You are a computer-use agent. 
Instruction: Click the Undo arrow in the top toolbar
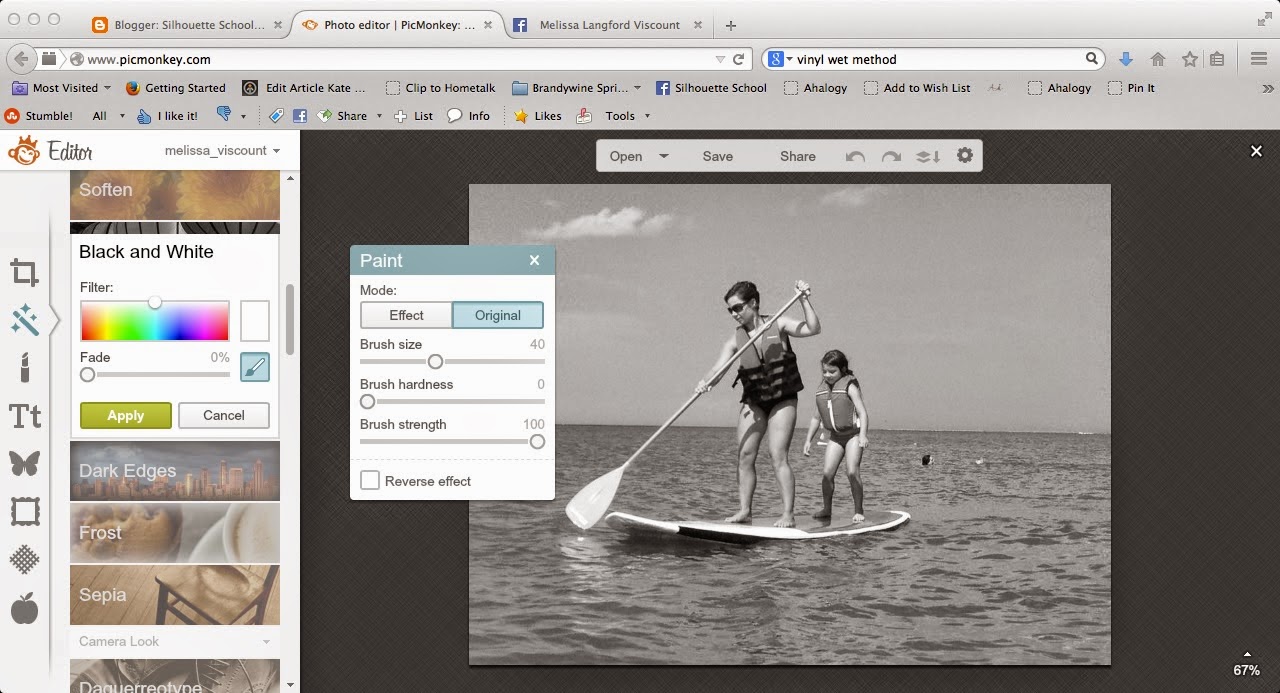click(855, 156)
